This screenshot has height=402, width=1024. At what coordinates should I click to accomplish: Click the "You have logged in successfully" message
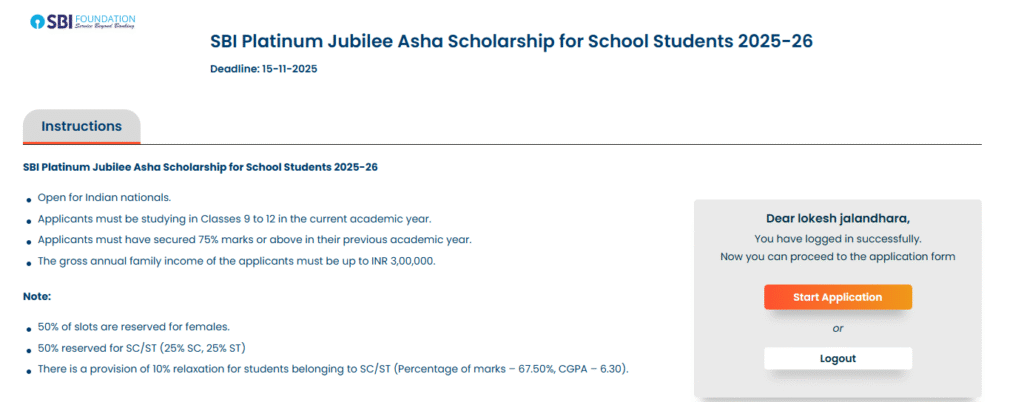838,239
